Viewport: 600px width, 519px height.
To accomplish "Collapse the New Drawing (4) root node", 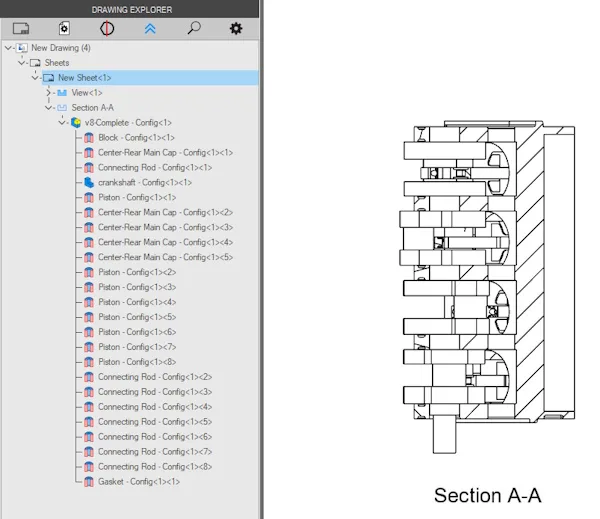I will [8, 48].
